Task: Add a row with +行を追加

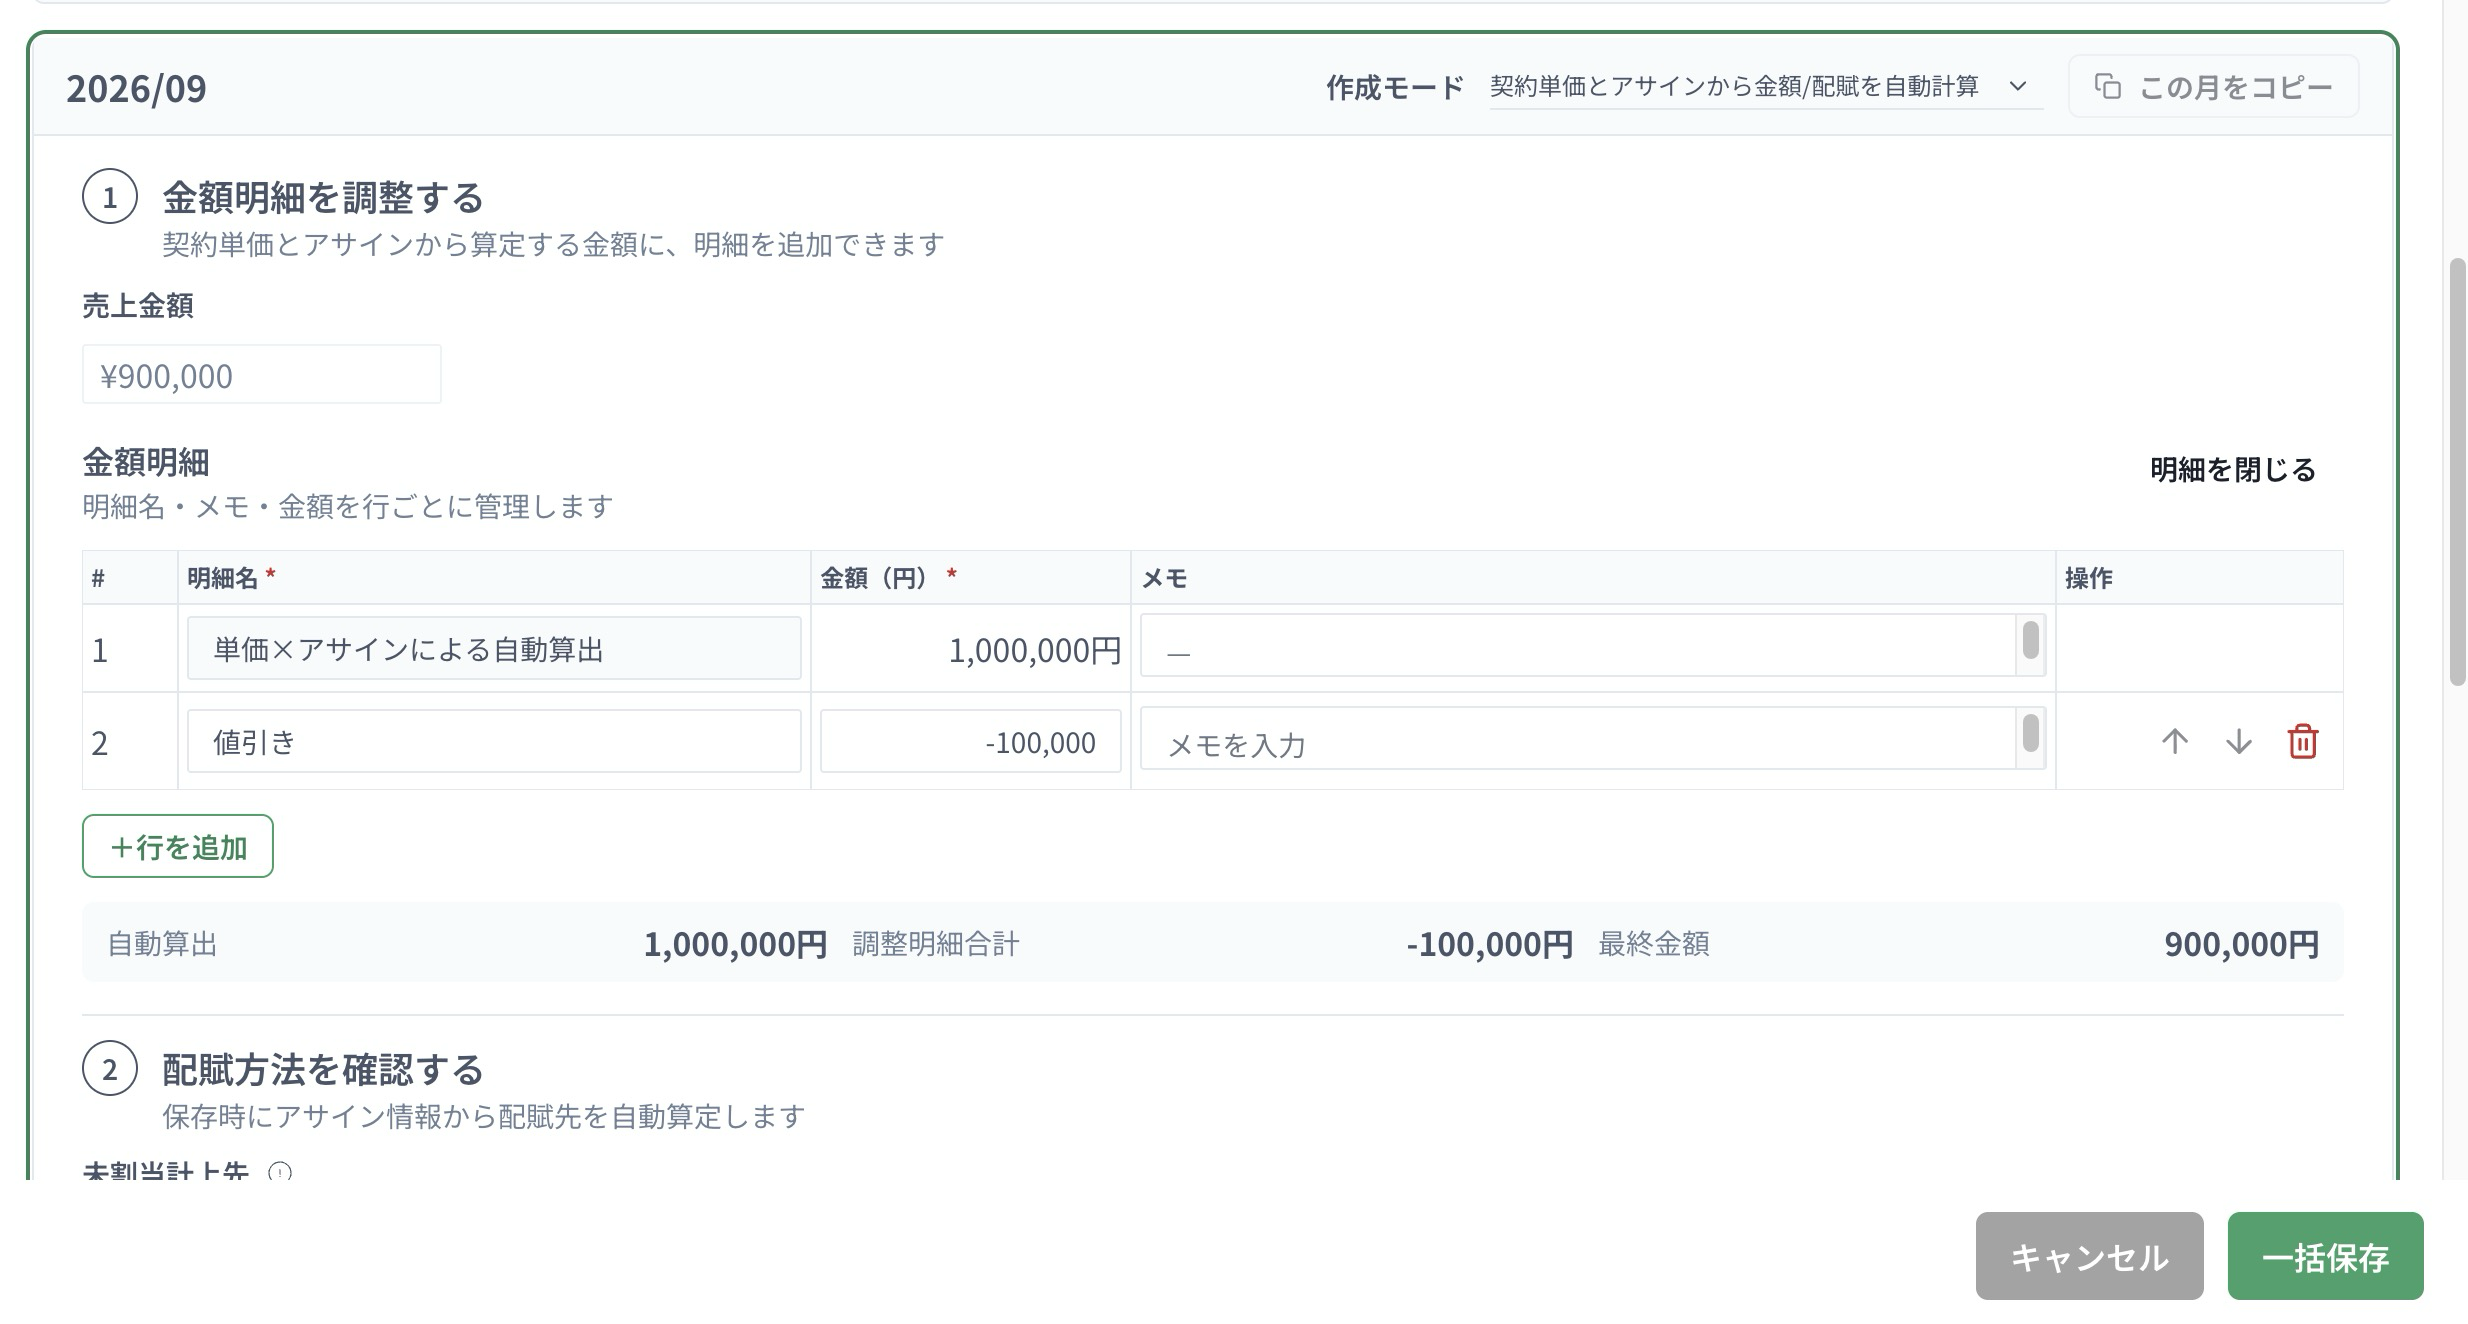Action: click(178, 846)
